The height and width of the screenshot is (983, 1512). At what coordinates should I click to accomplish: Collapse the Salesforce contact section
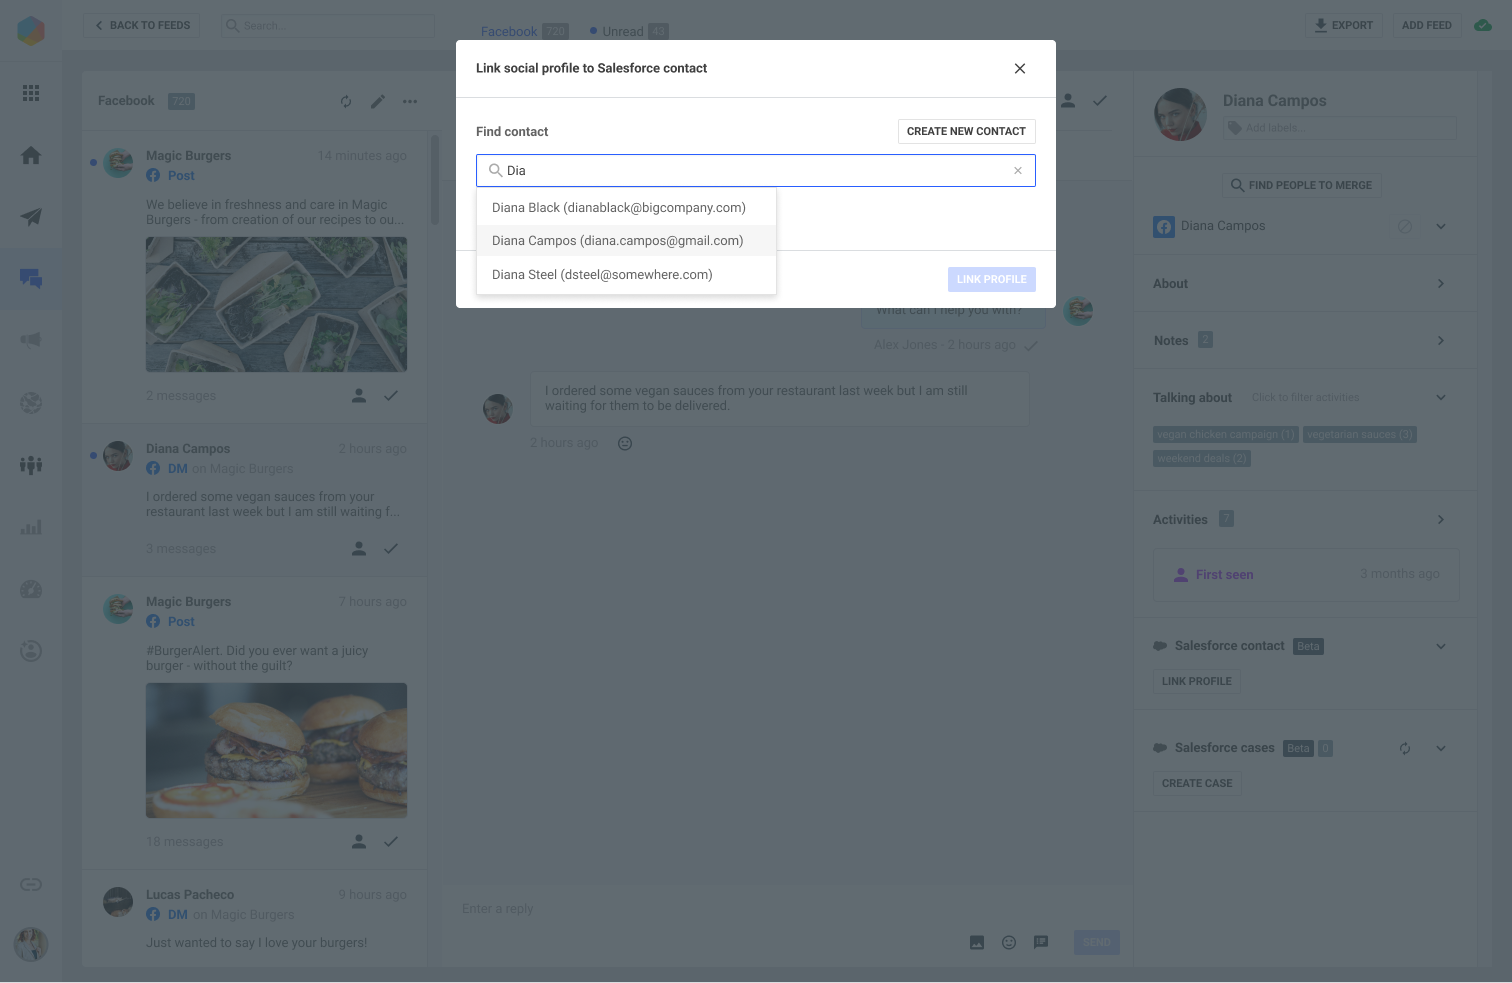click(1441, 646)
